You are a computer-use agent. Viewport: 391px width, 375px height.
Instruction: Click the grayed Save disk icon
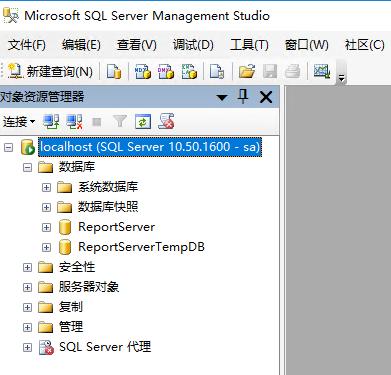270,71
